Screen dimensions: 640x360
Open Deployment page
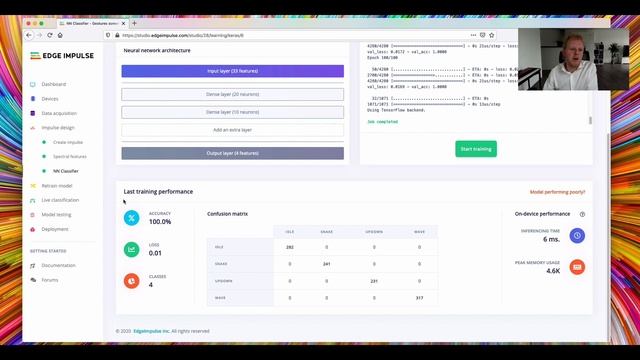[55, 229]
